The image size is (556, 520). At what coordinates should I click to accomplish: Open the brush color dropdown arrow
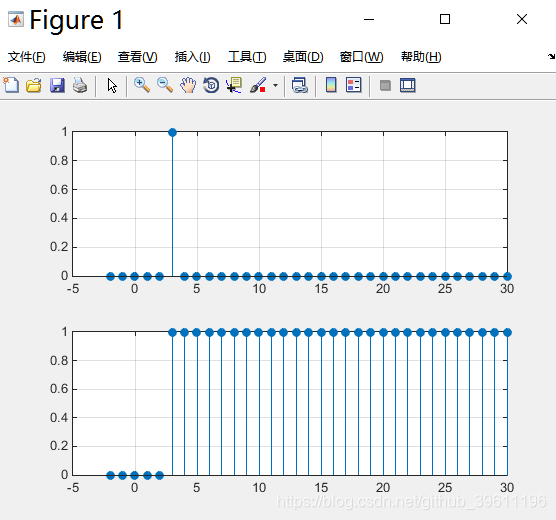(x=275, y=85)
